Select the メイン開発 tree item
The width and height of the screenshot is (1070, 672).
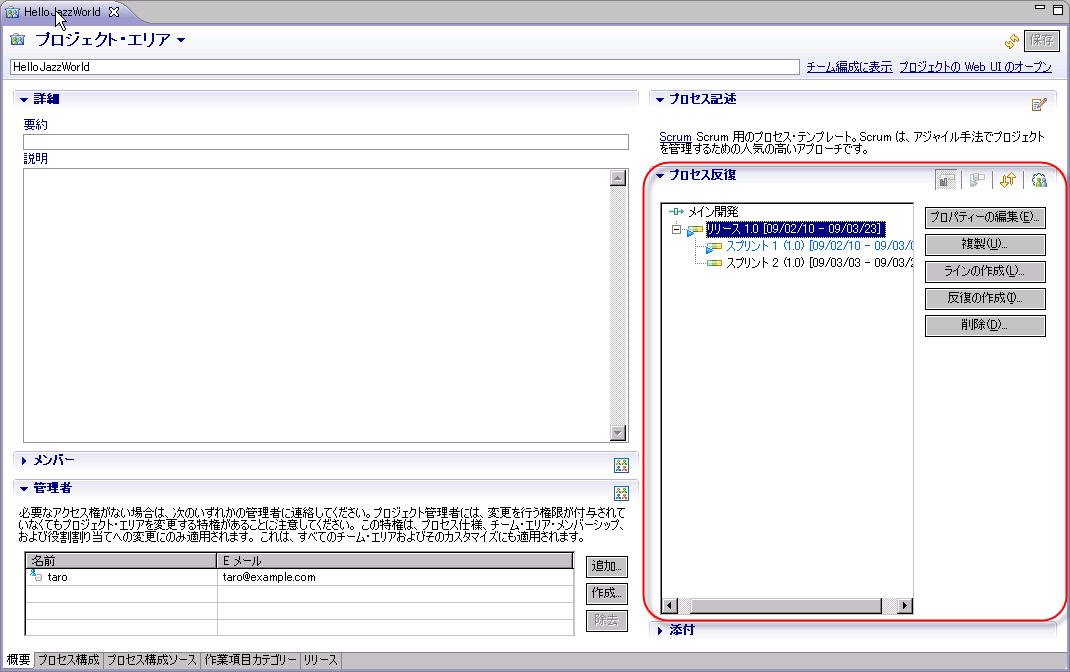tap(713, 211)
